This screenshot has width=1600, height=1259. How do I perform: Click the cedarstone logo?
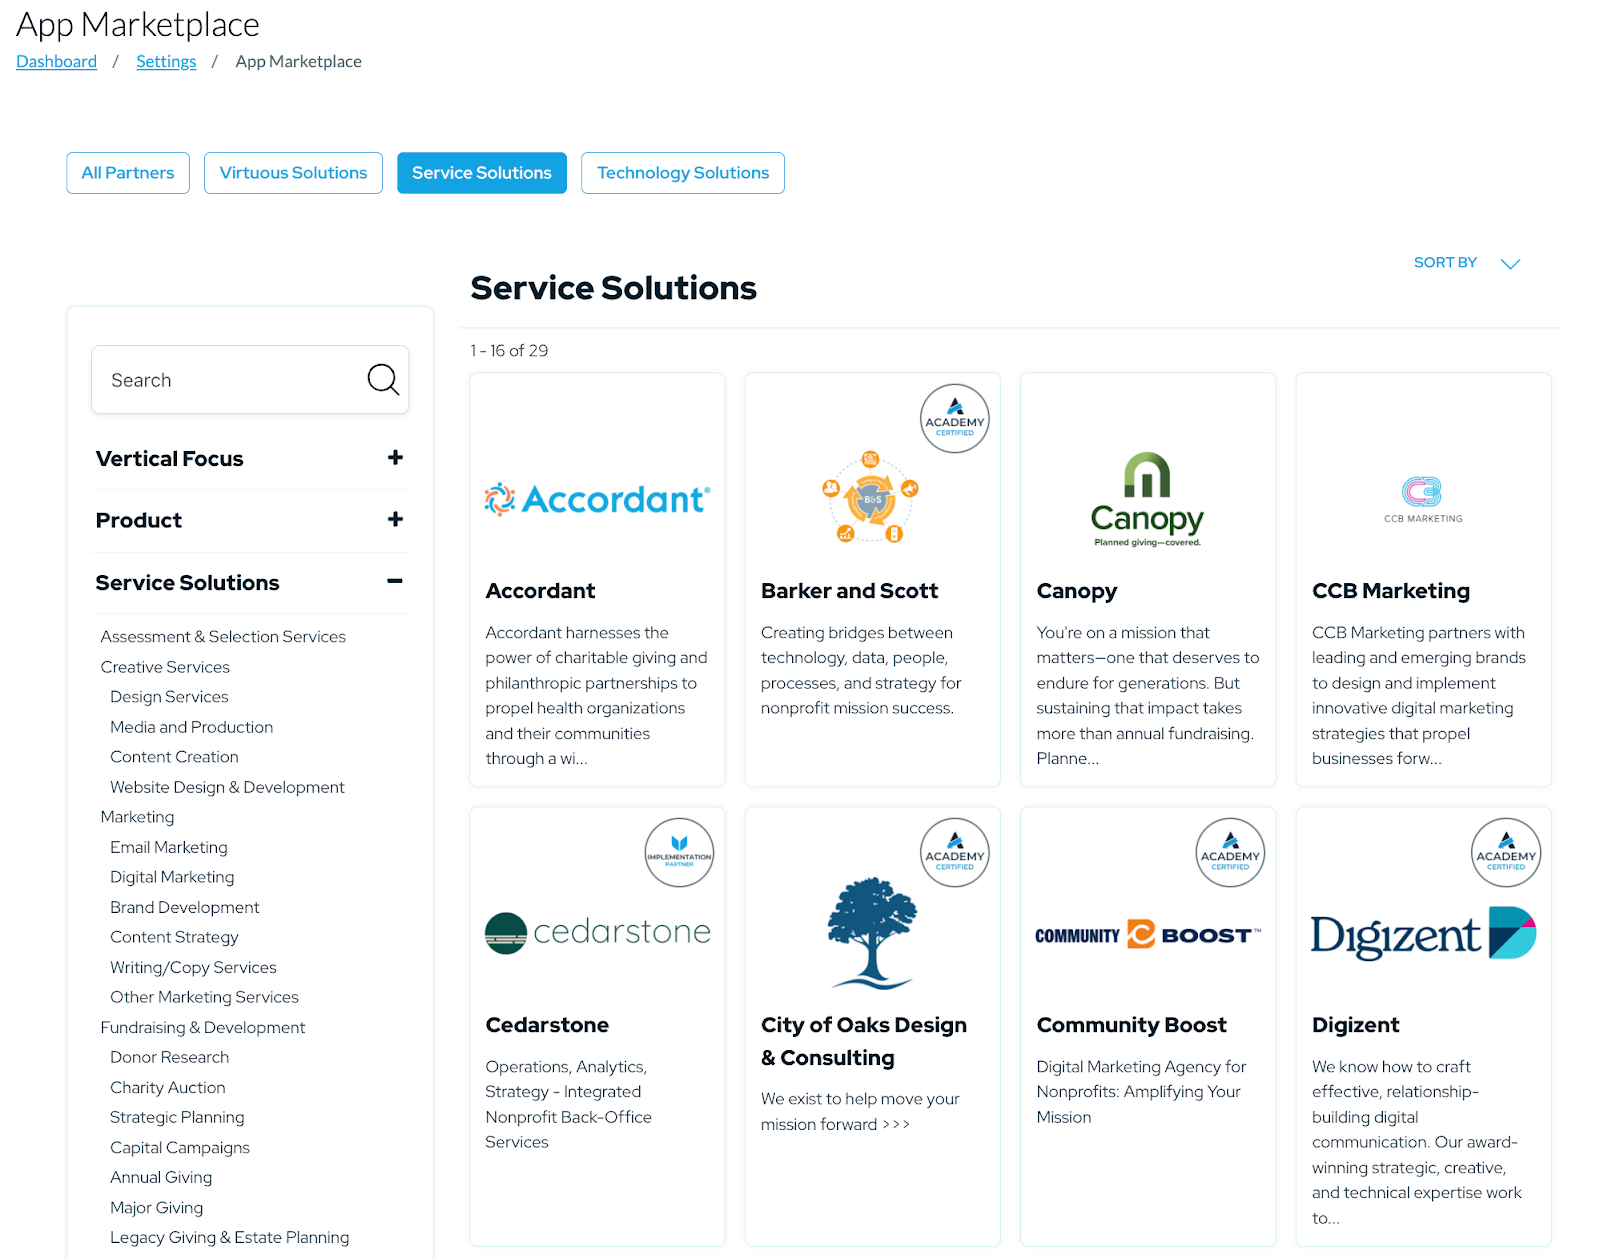coord(597,932)
